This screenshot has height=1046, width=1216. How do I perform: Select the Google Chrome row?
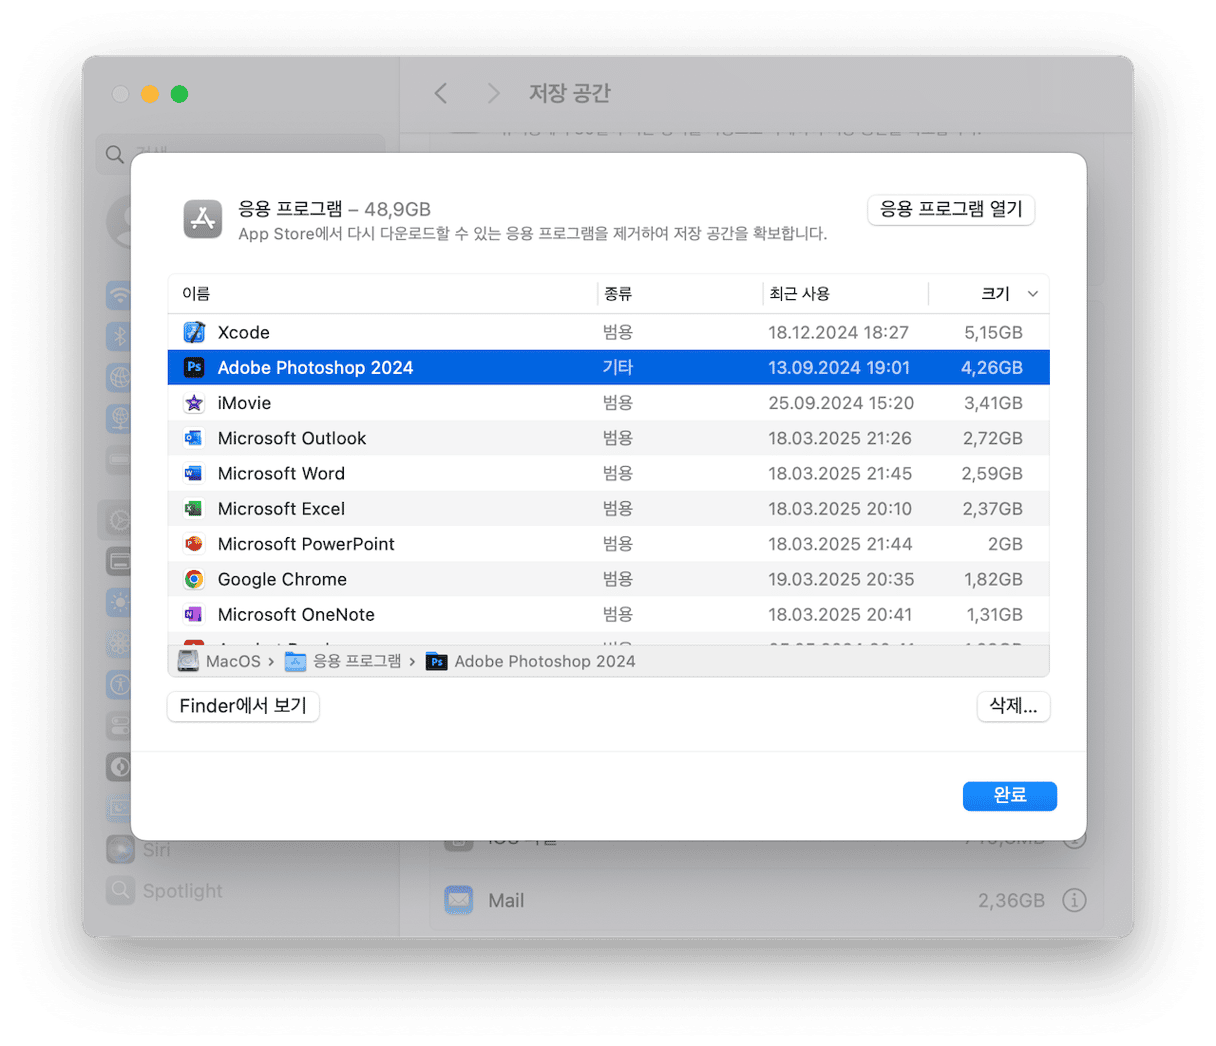pyautogui.click(x=609, y=579)
